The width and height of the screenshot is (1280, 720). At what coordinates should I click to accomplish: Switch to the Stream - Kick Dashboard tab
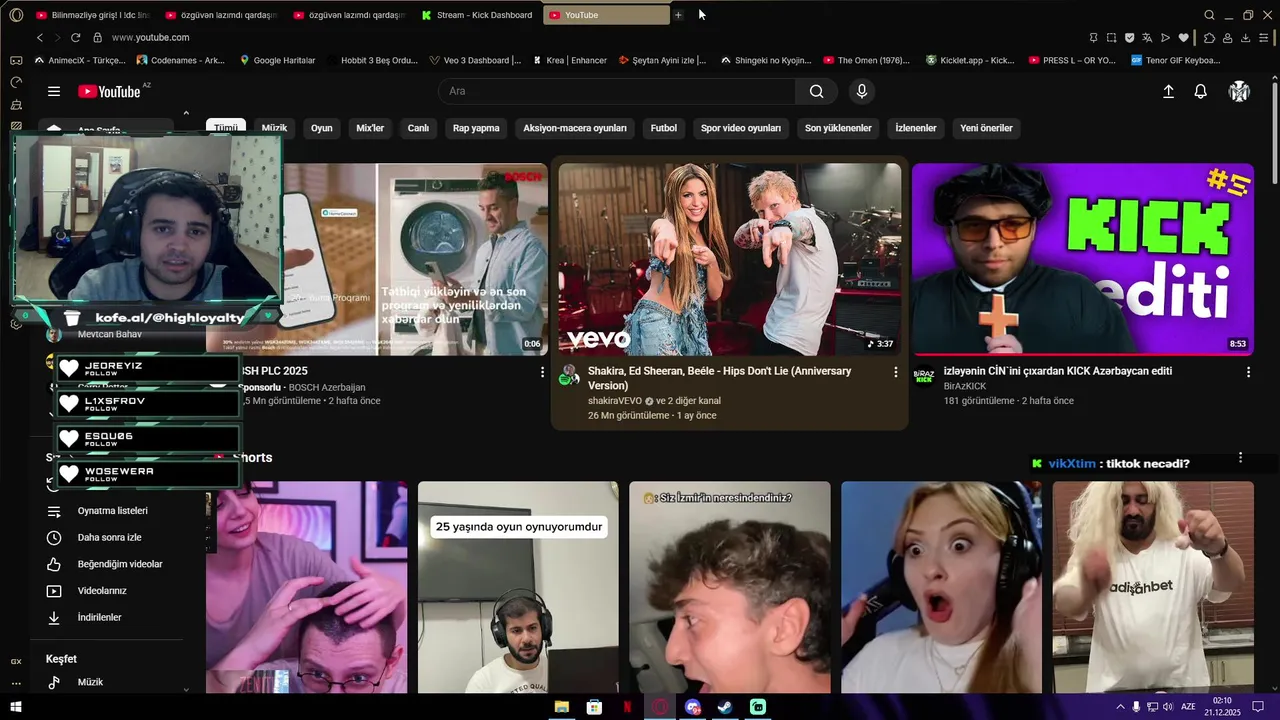478,15
